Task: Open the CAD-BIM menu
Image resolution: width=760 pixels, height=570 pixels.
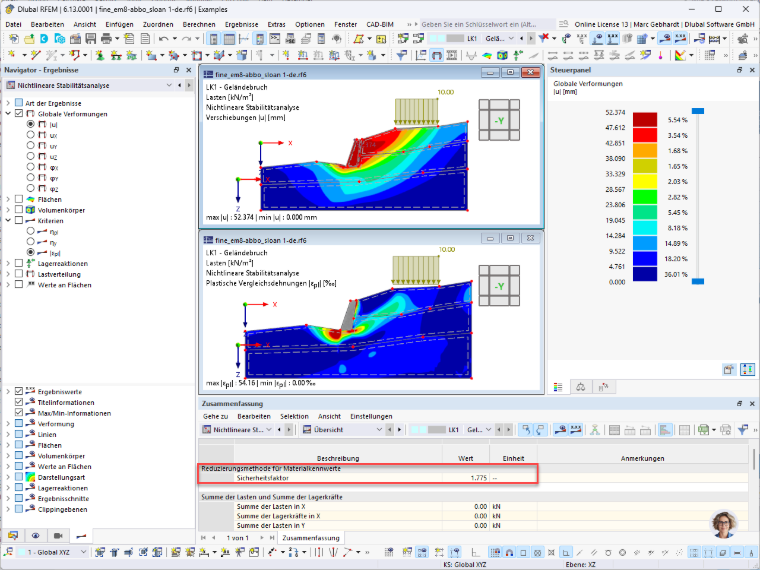Action: [x=380, y=24]
